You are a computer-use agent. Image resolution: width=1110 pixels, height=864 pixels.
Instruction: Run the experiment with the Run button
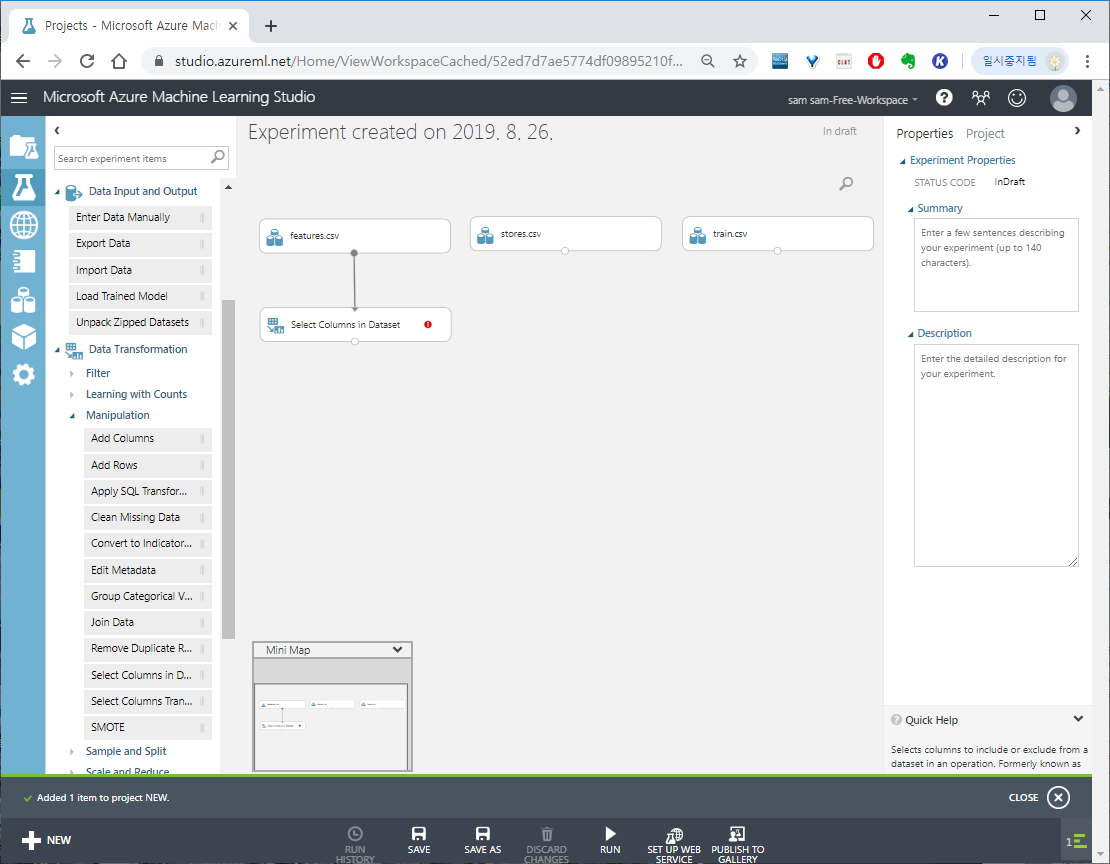pos(610,840)
